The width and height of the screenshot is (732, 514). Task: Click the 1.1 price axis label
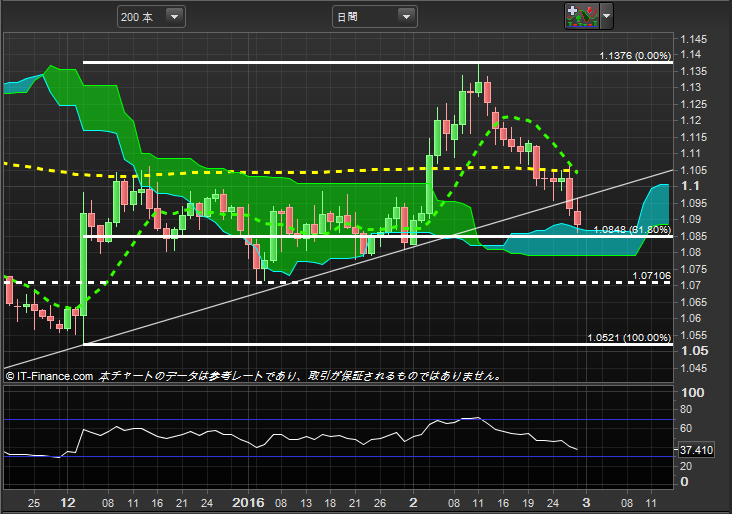point(690,186)
